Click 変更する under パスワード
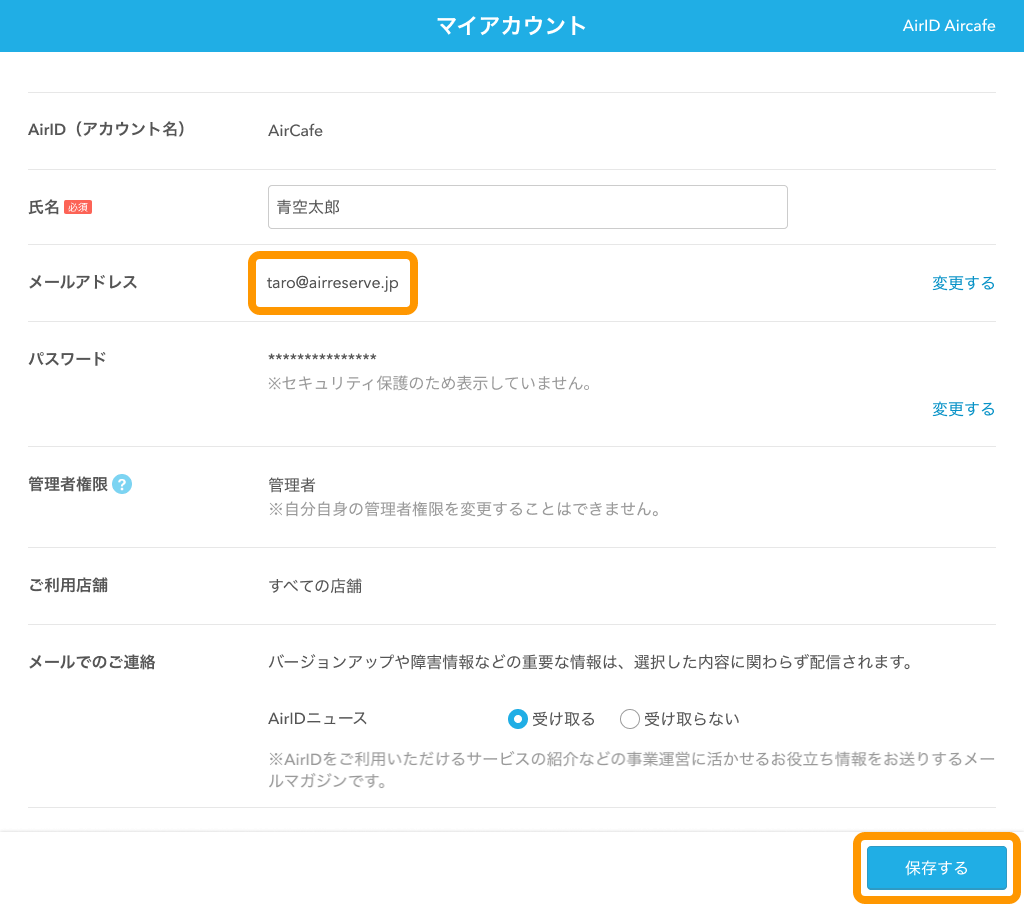Viewport: 1024px width, 916px height. pos(963,409)
